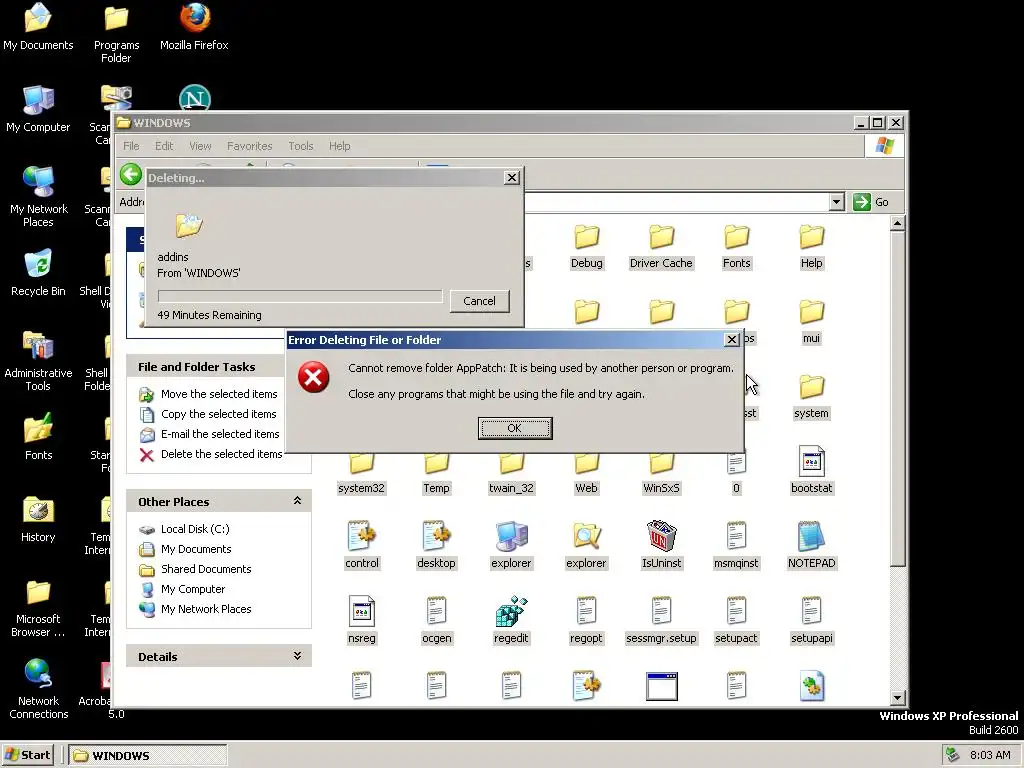This screenshot has width=1024, height=768.
Task: Select the Network Connections desktop icon
Action: pyautogui.click(x=38, y=689)
